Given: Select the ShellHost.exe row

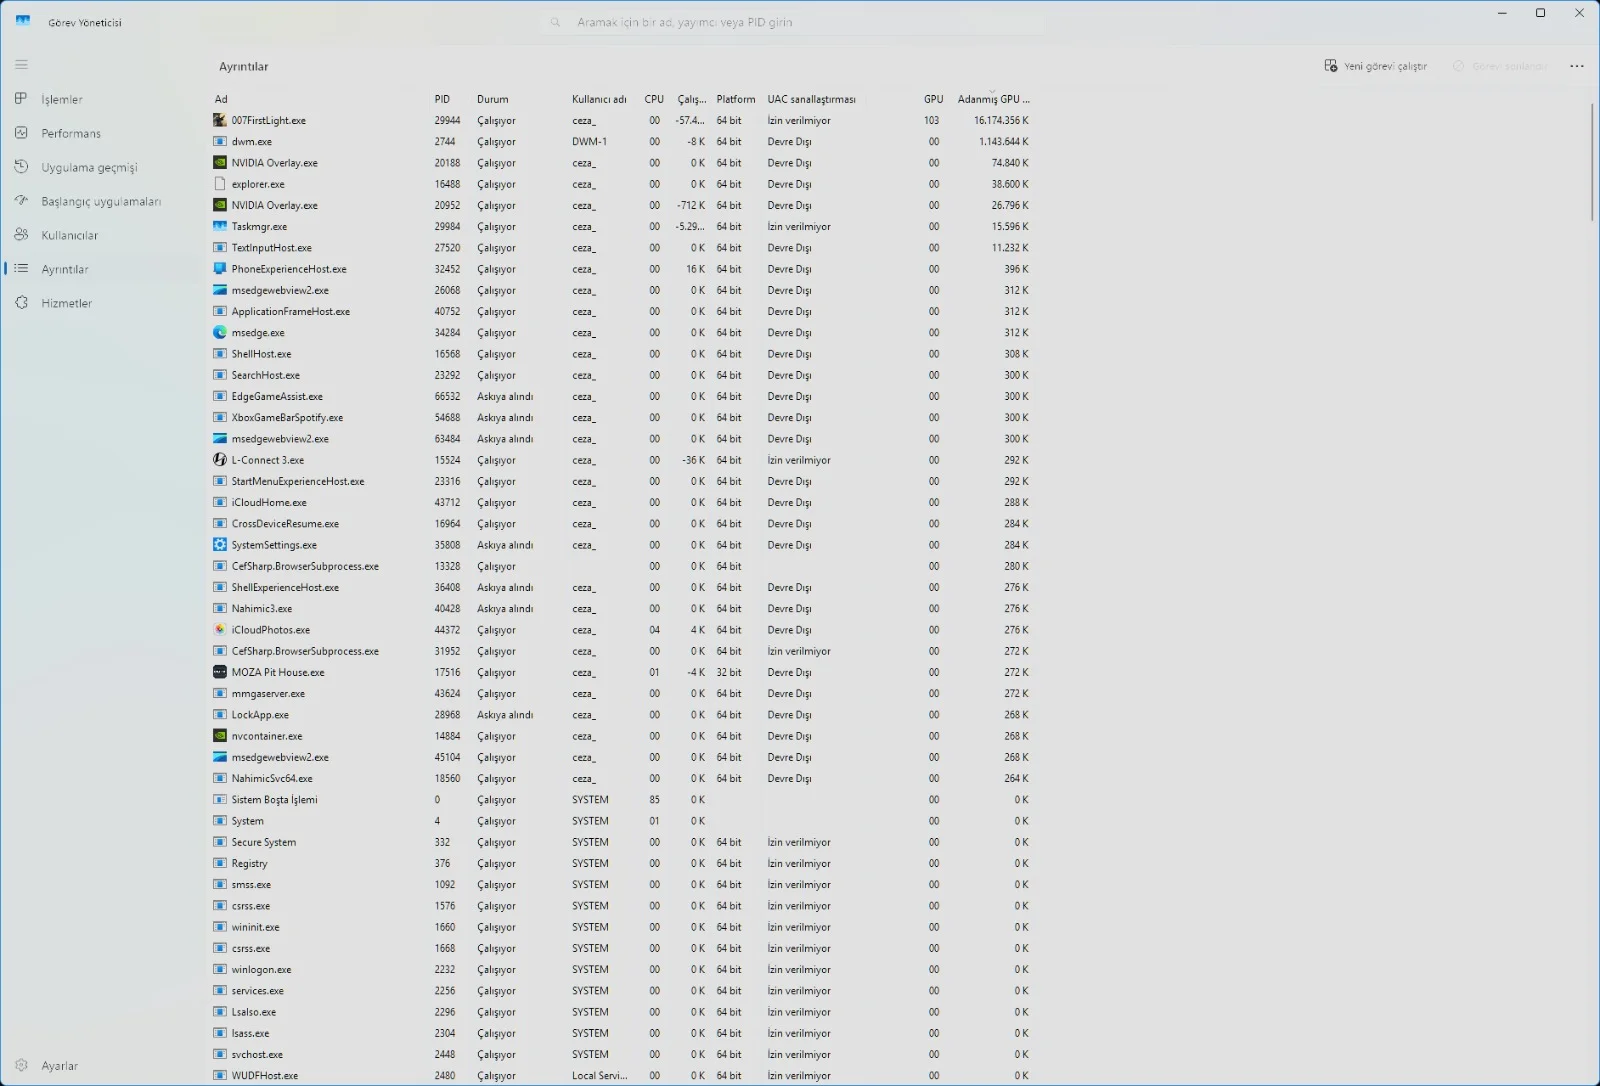Looking at the screenshot, I should [x=622, y=354].
